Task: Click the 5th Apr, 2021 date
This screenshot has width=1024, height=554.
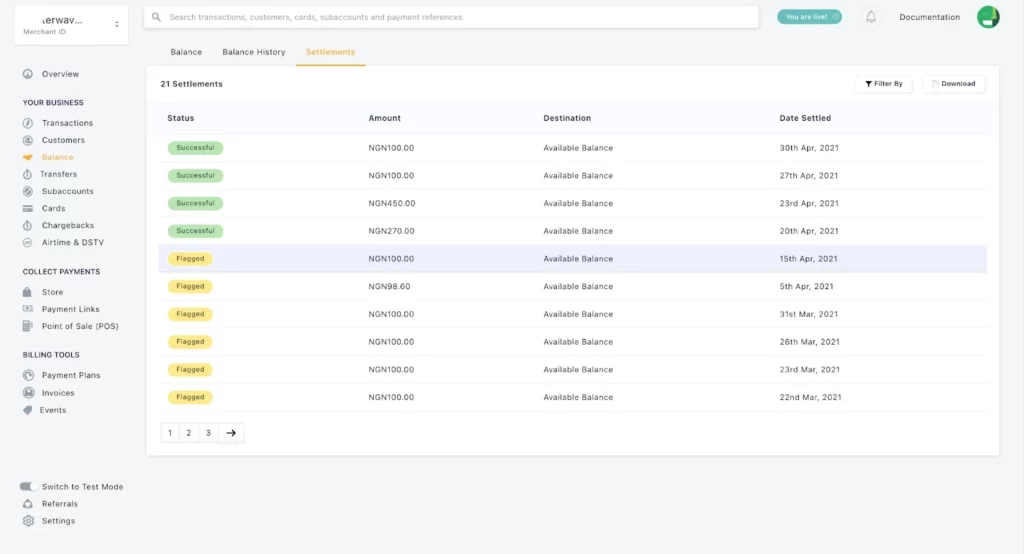Action: tap(806, 286)
